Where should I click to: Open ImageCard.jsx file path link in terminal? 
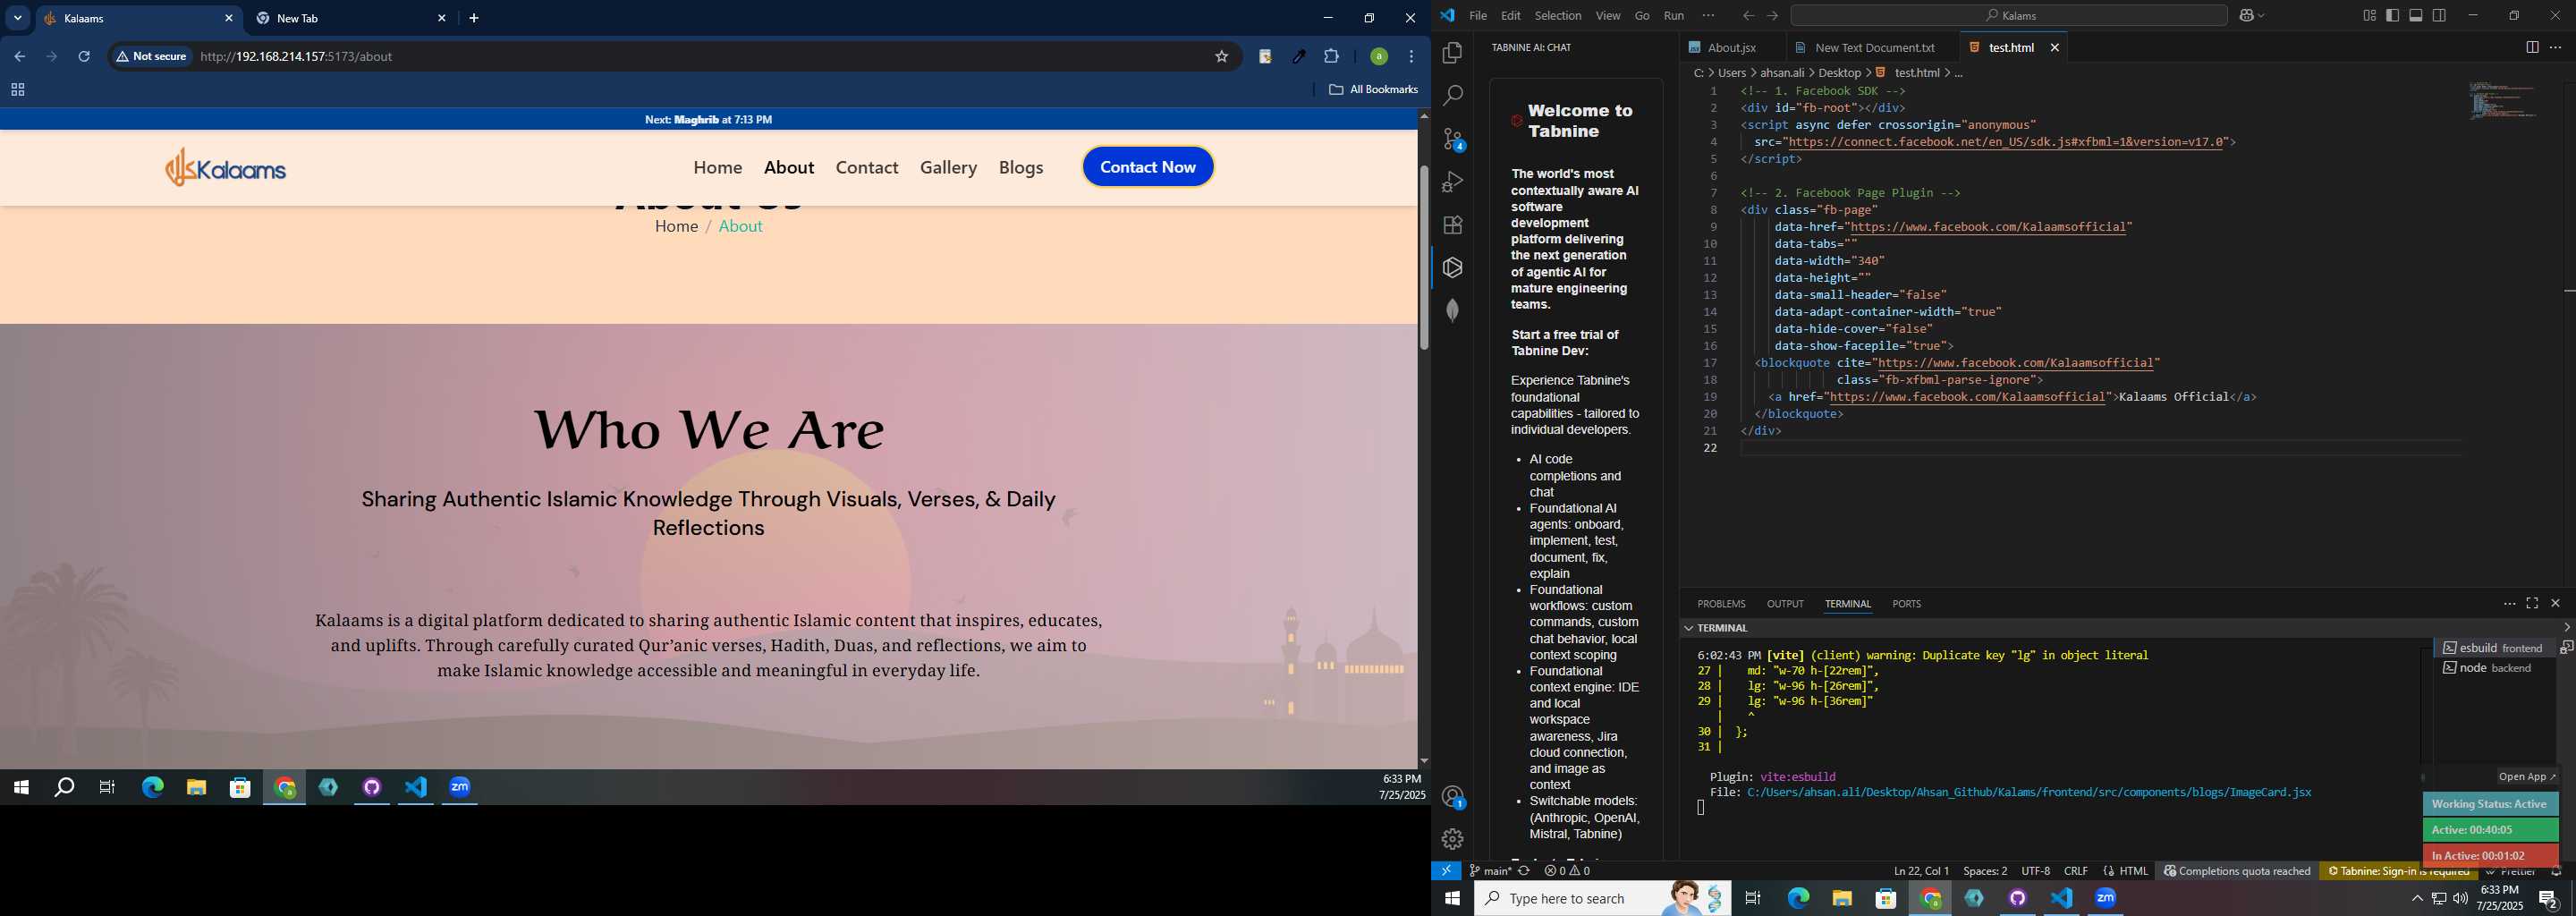click(x=2029, y=792)
